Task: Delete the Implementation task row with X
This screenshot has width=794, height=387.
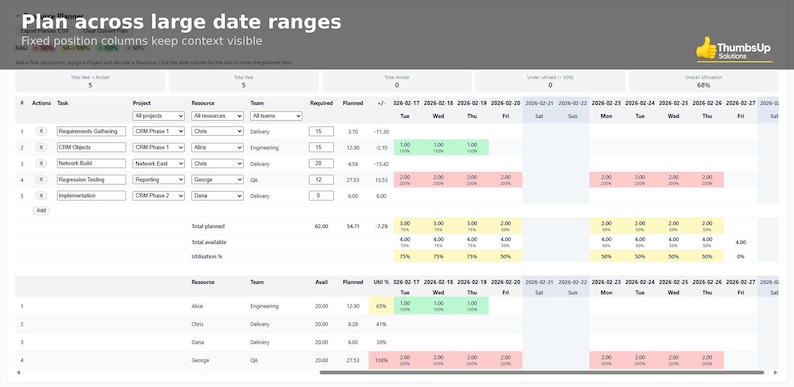Action: pyautogui.click(x=42, y=196)
